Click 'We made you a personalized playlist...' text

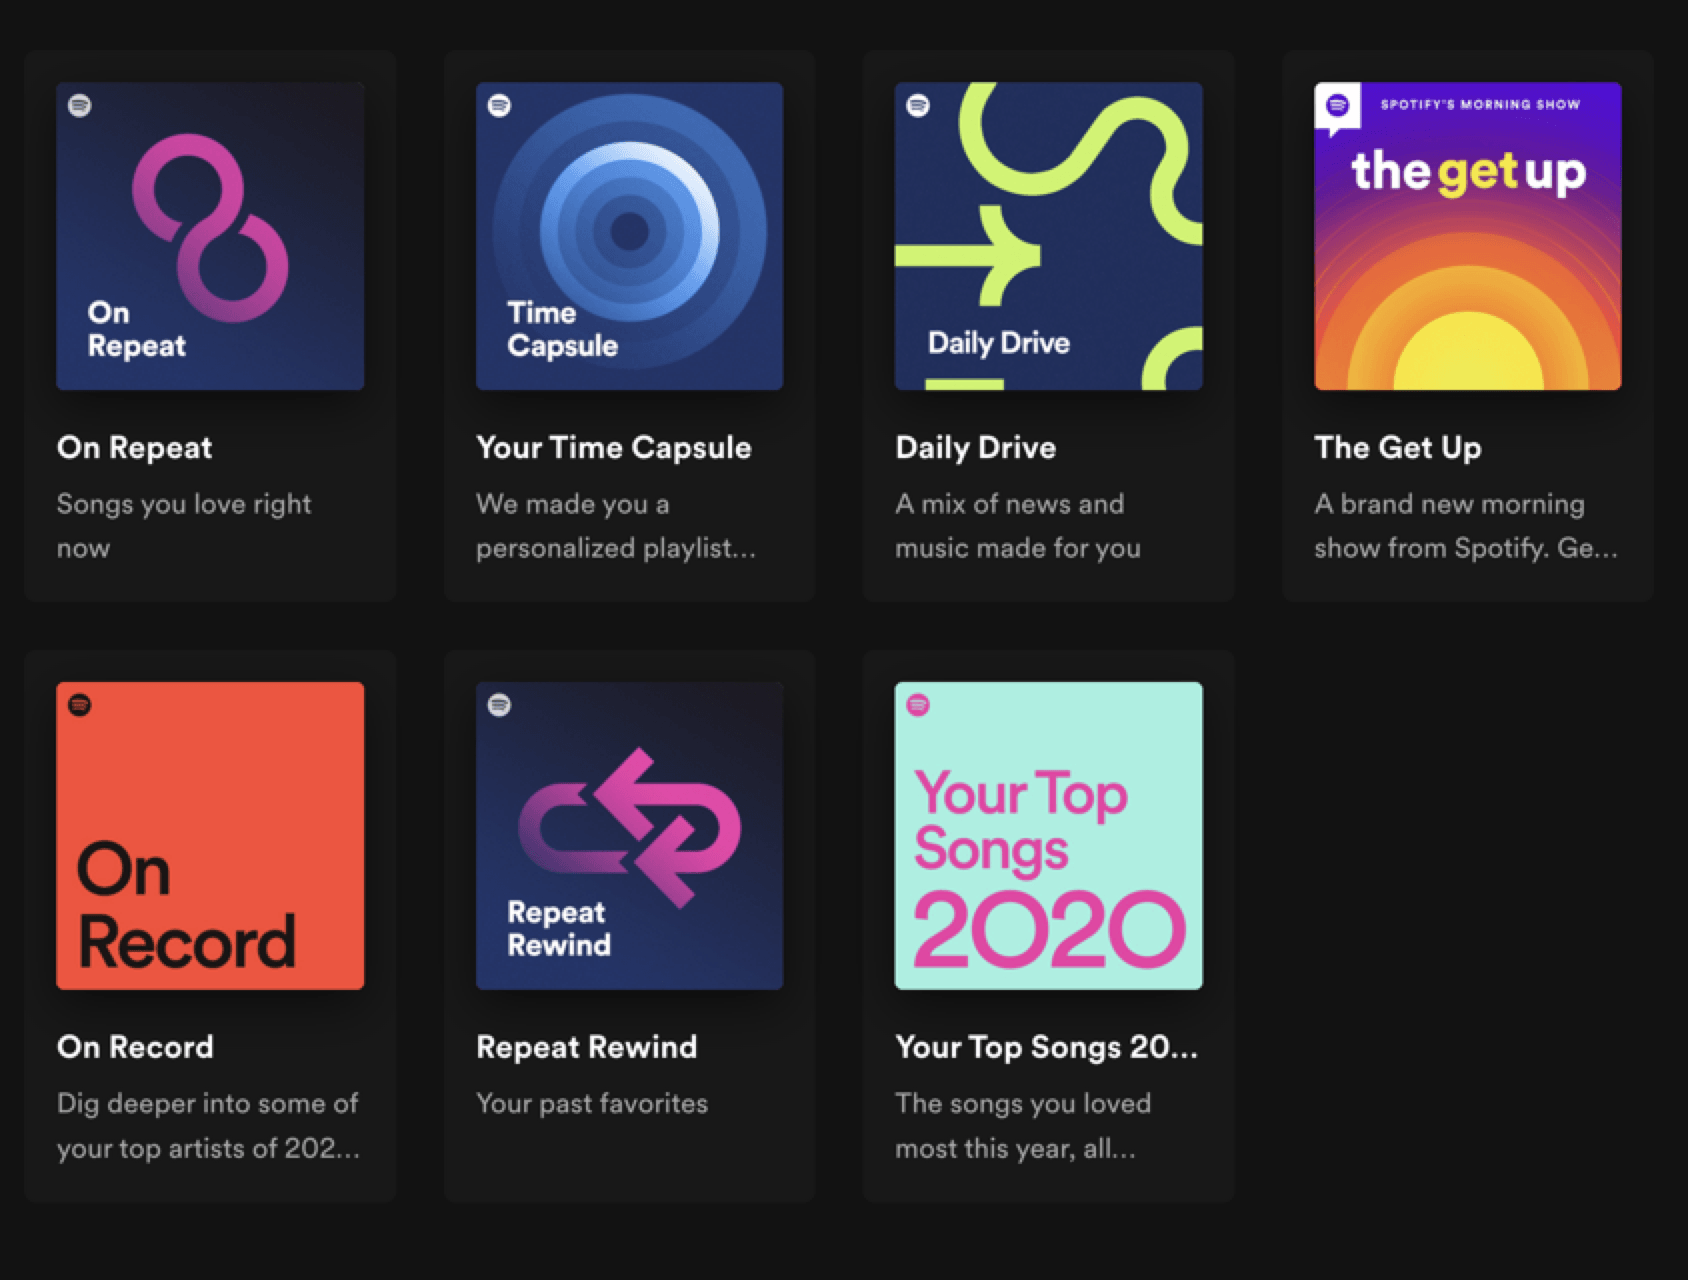pos(615,526)
